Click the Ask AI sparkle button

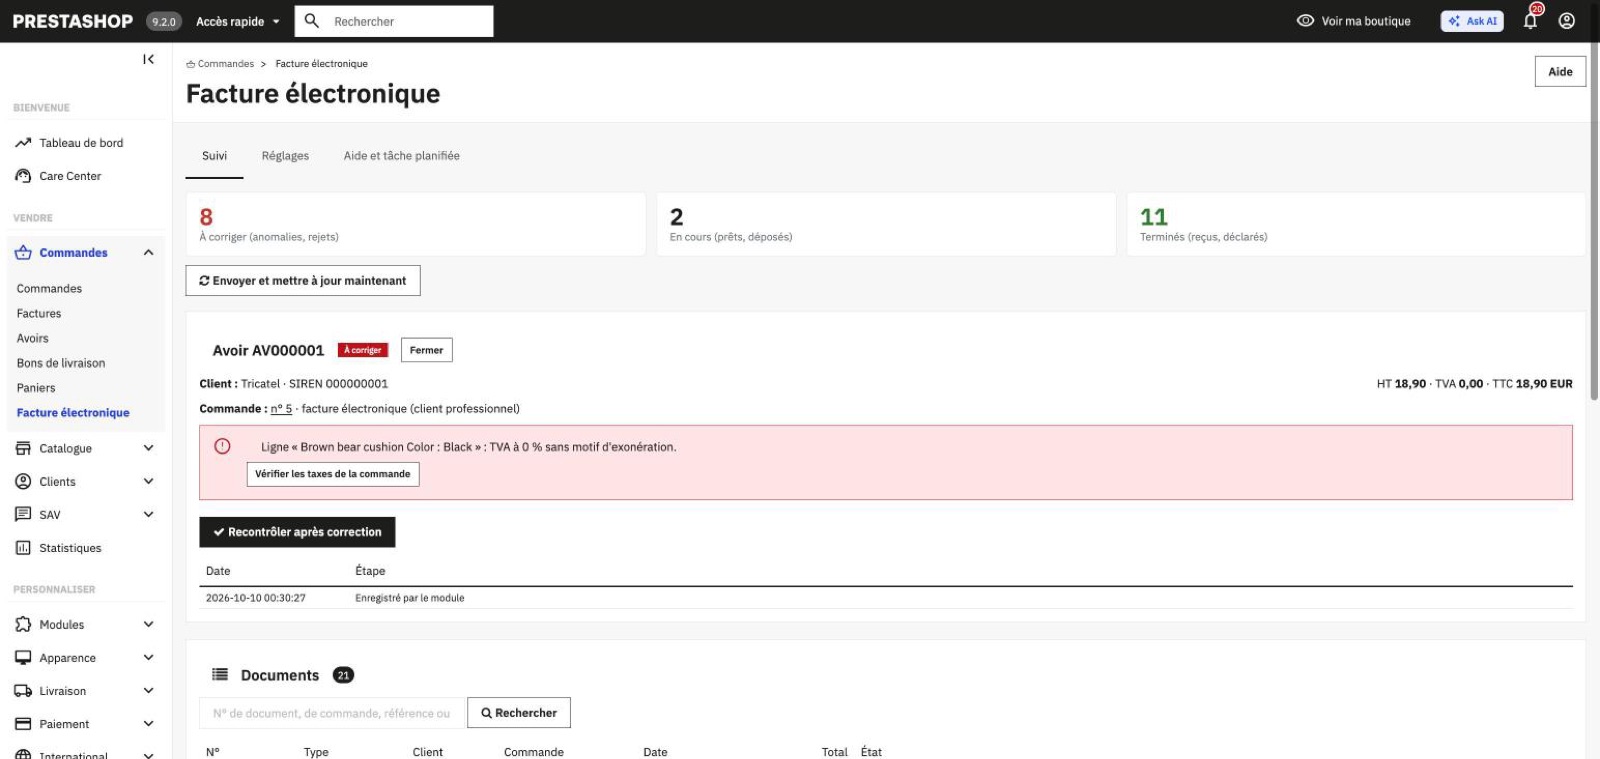[x=1472, y=21]
